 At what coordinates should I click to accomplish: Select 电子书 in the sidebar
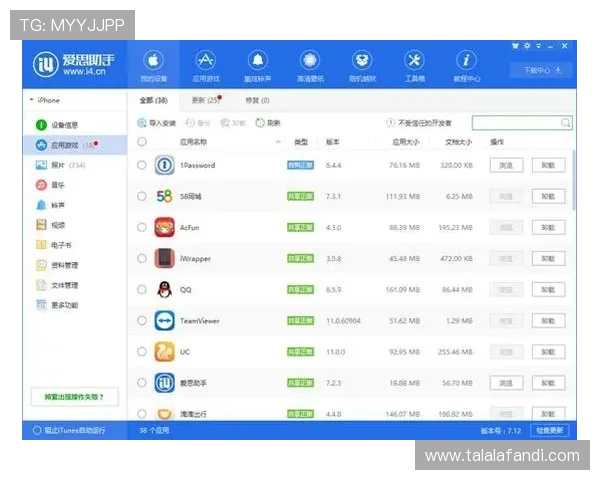(x=75, y=245)
